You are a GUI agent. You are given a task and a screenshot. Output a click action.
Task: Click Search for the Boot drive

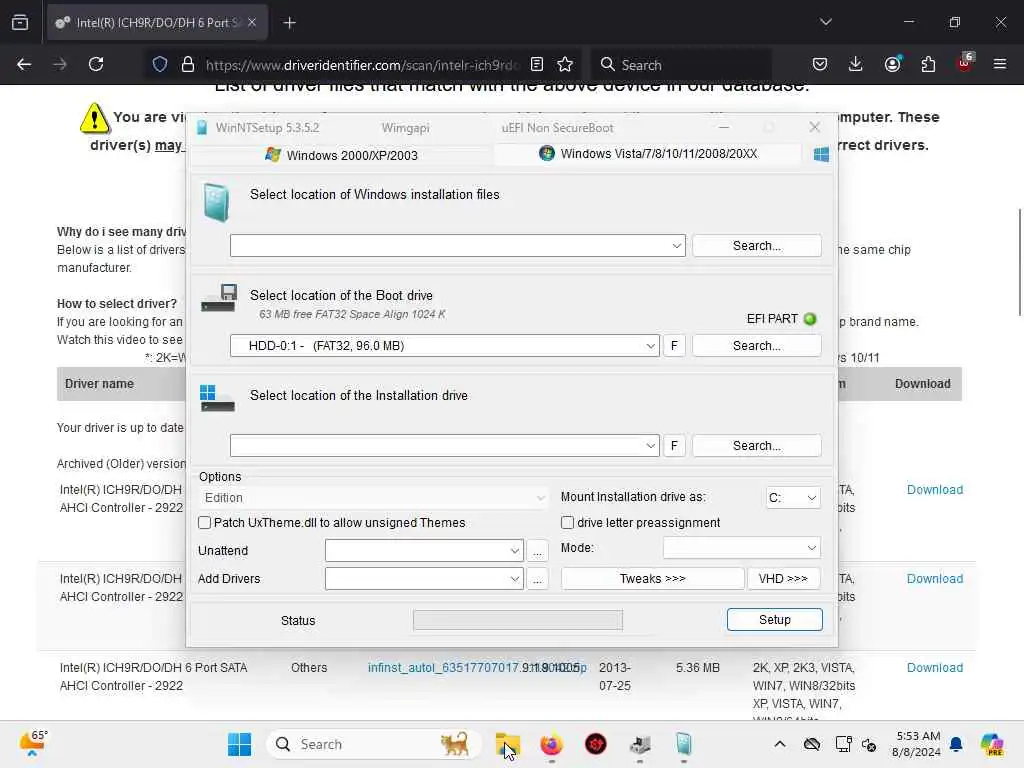click(x=757, y=345)
